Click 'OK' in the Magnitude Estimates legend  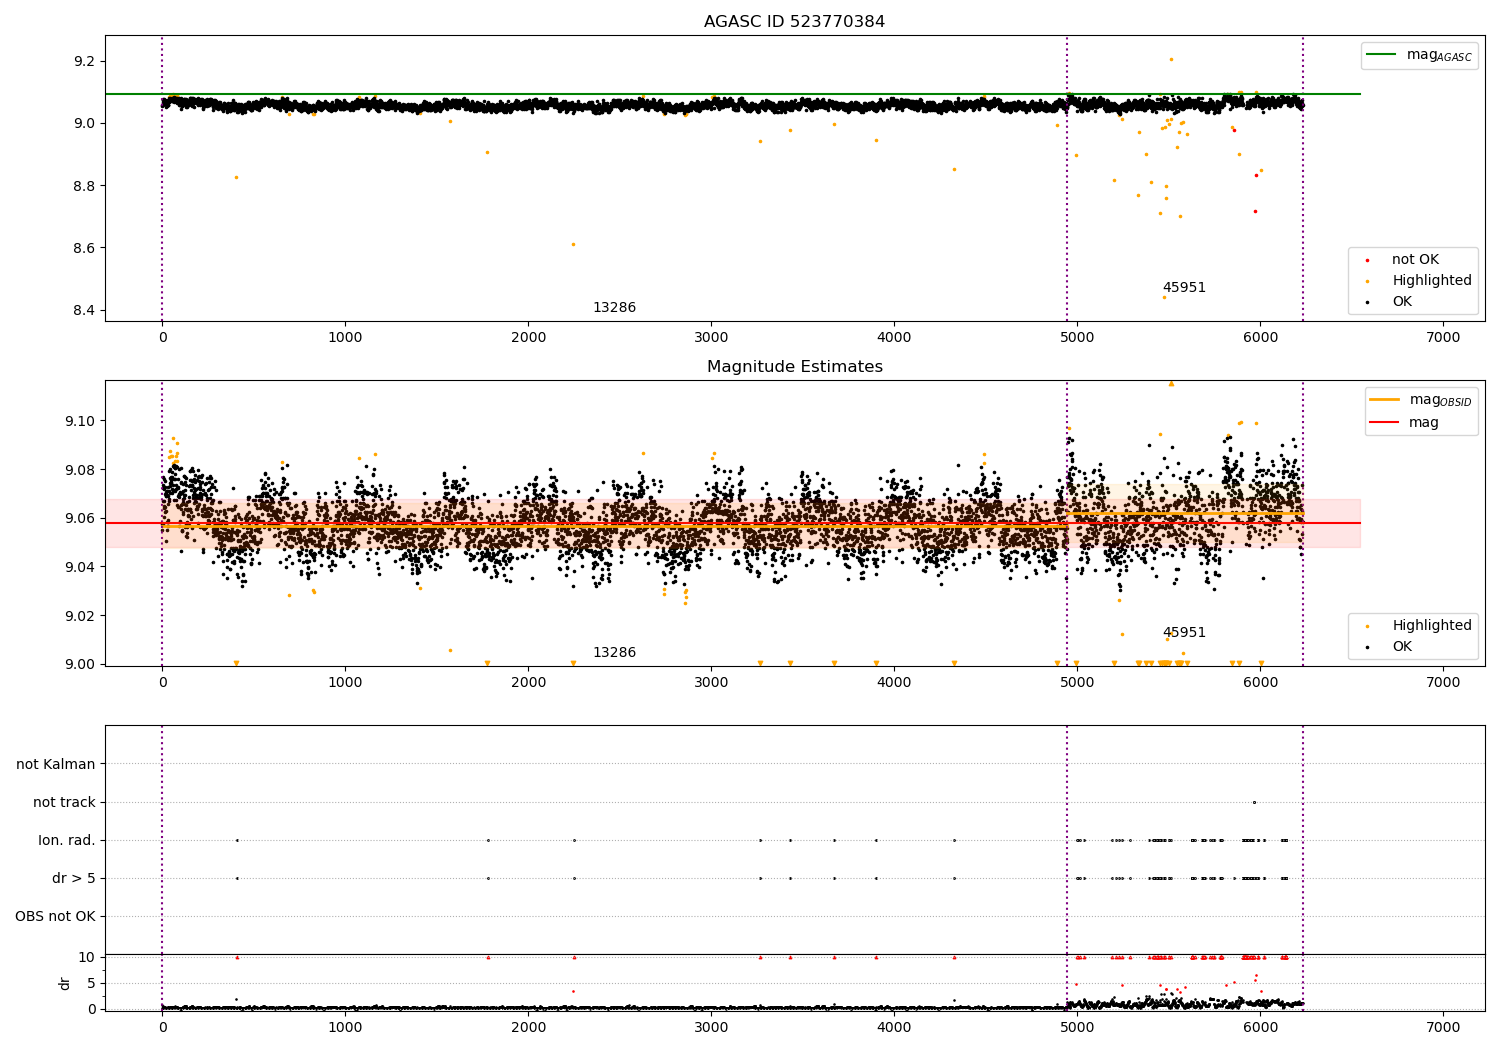pyautogui.click(x=1402, y=647)
